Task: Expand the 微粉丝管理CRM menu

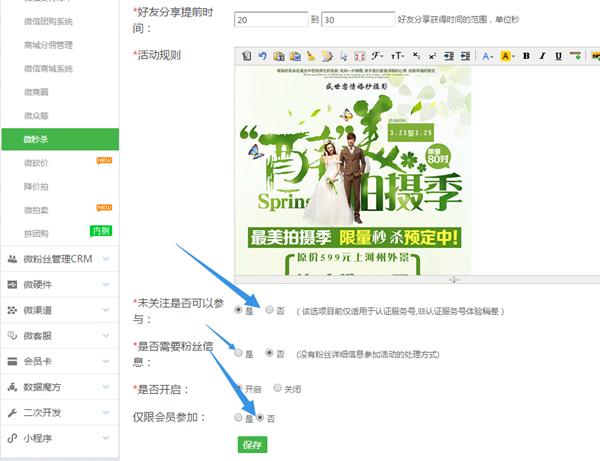Action: [x=60, y=259]
